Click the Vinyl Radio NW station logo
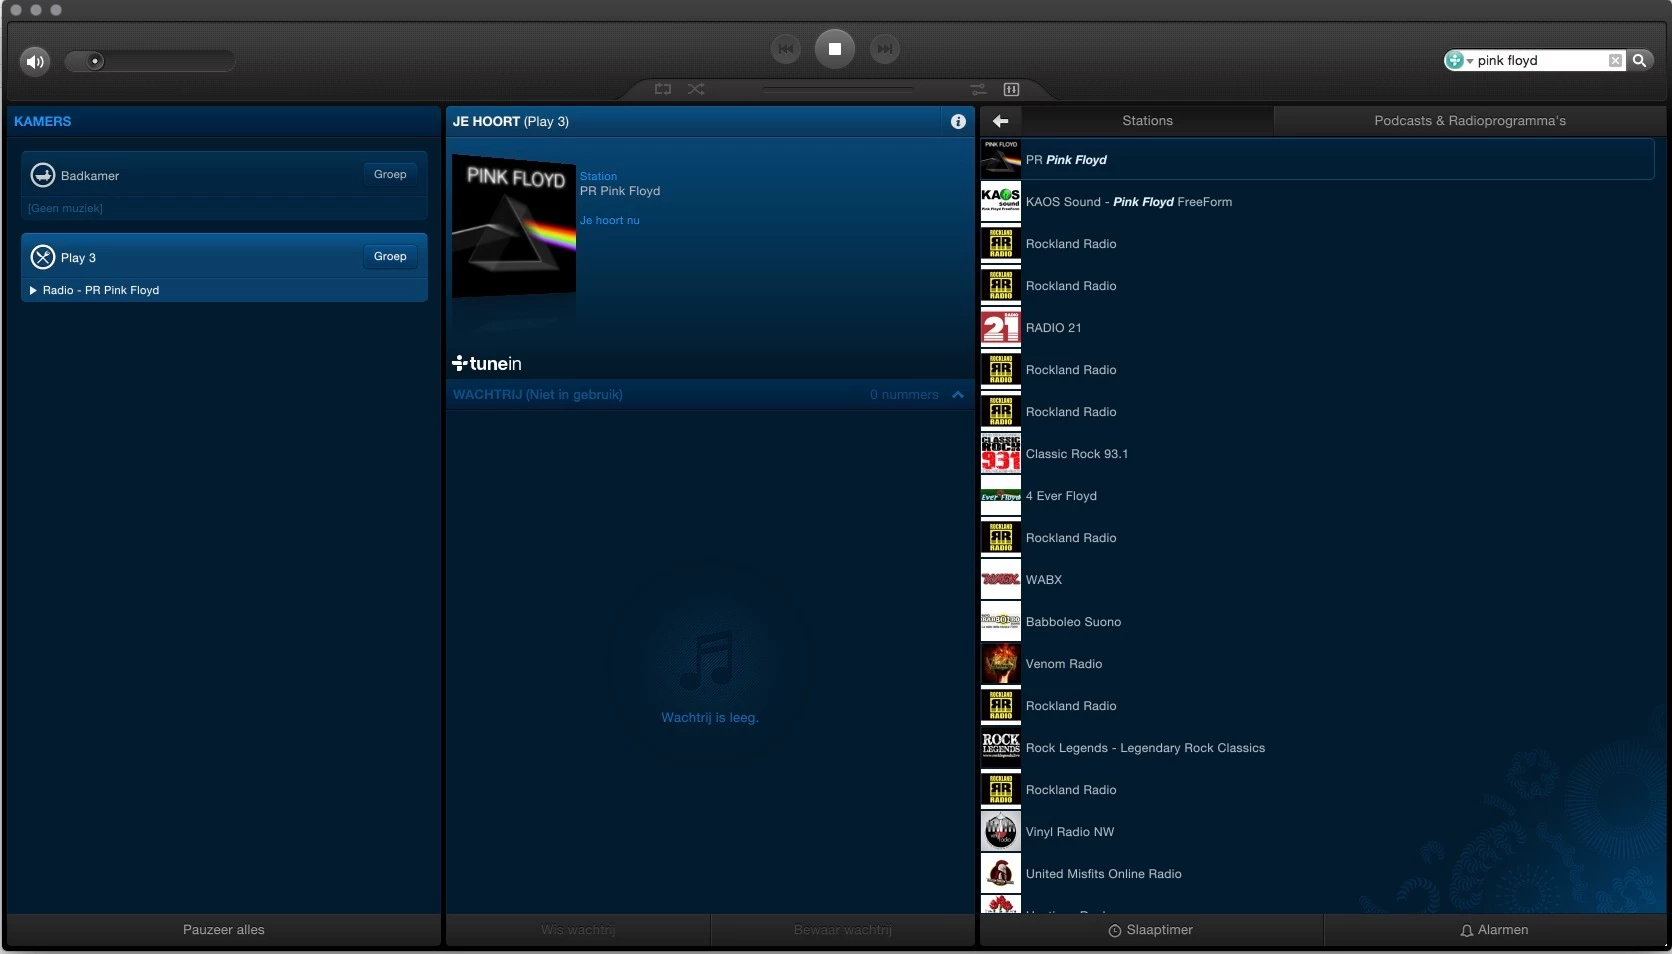The height and width of the screenshot is (954, 1672). pyautogui.click(x=1001, y=832)
